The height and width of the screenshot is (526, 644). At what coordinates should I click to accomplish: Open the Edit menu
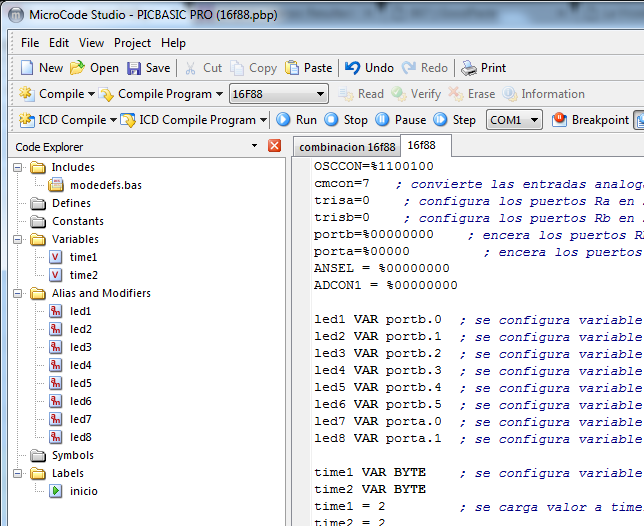pos(59,43)
